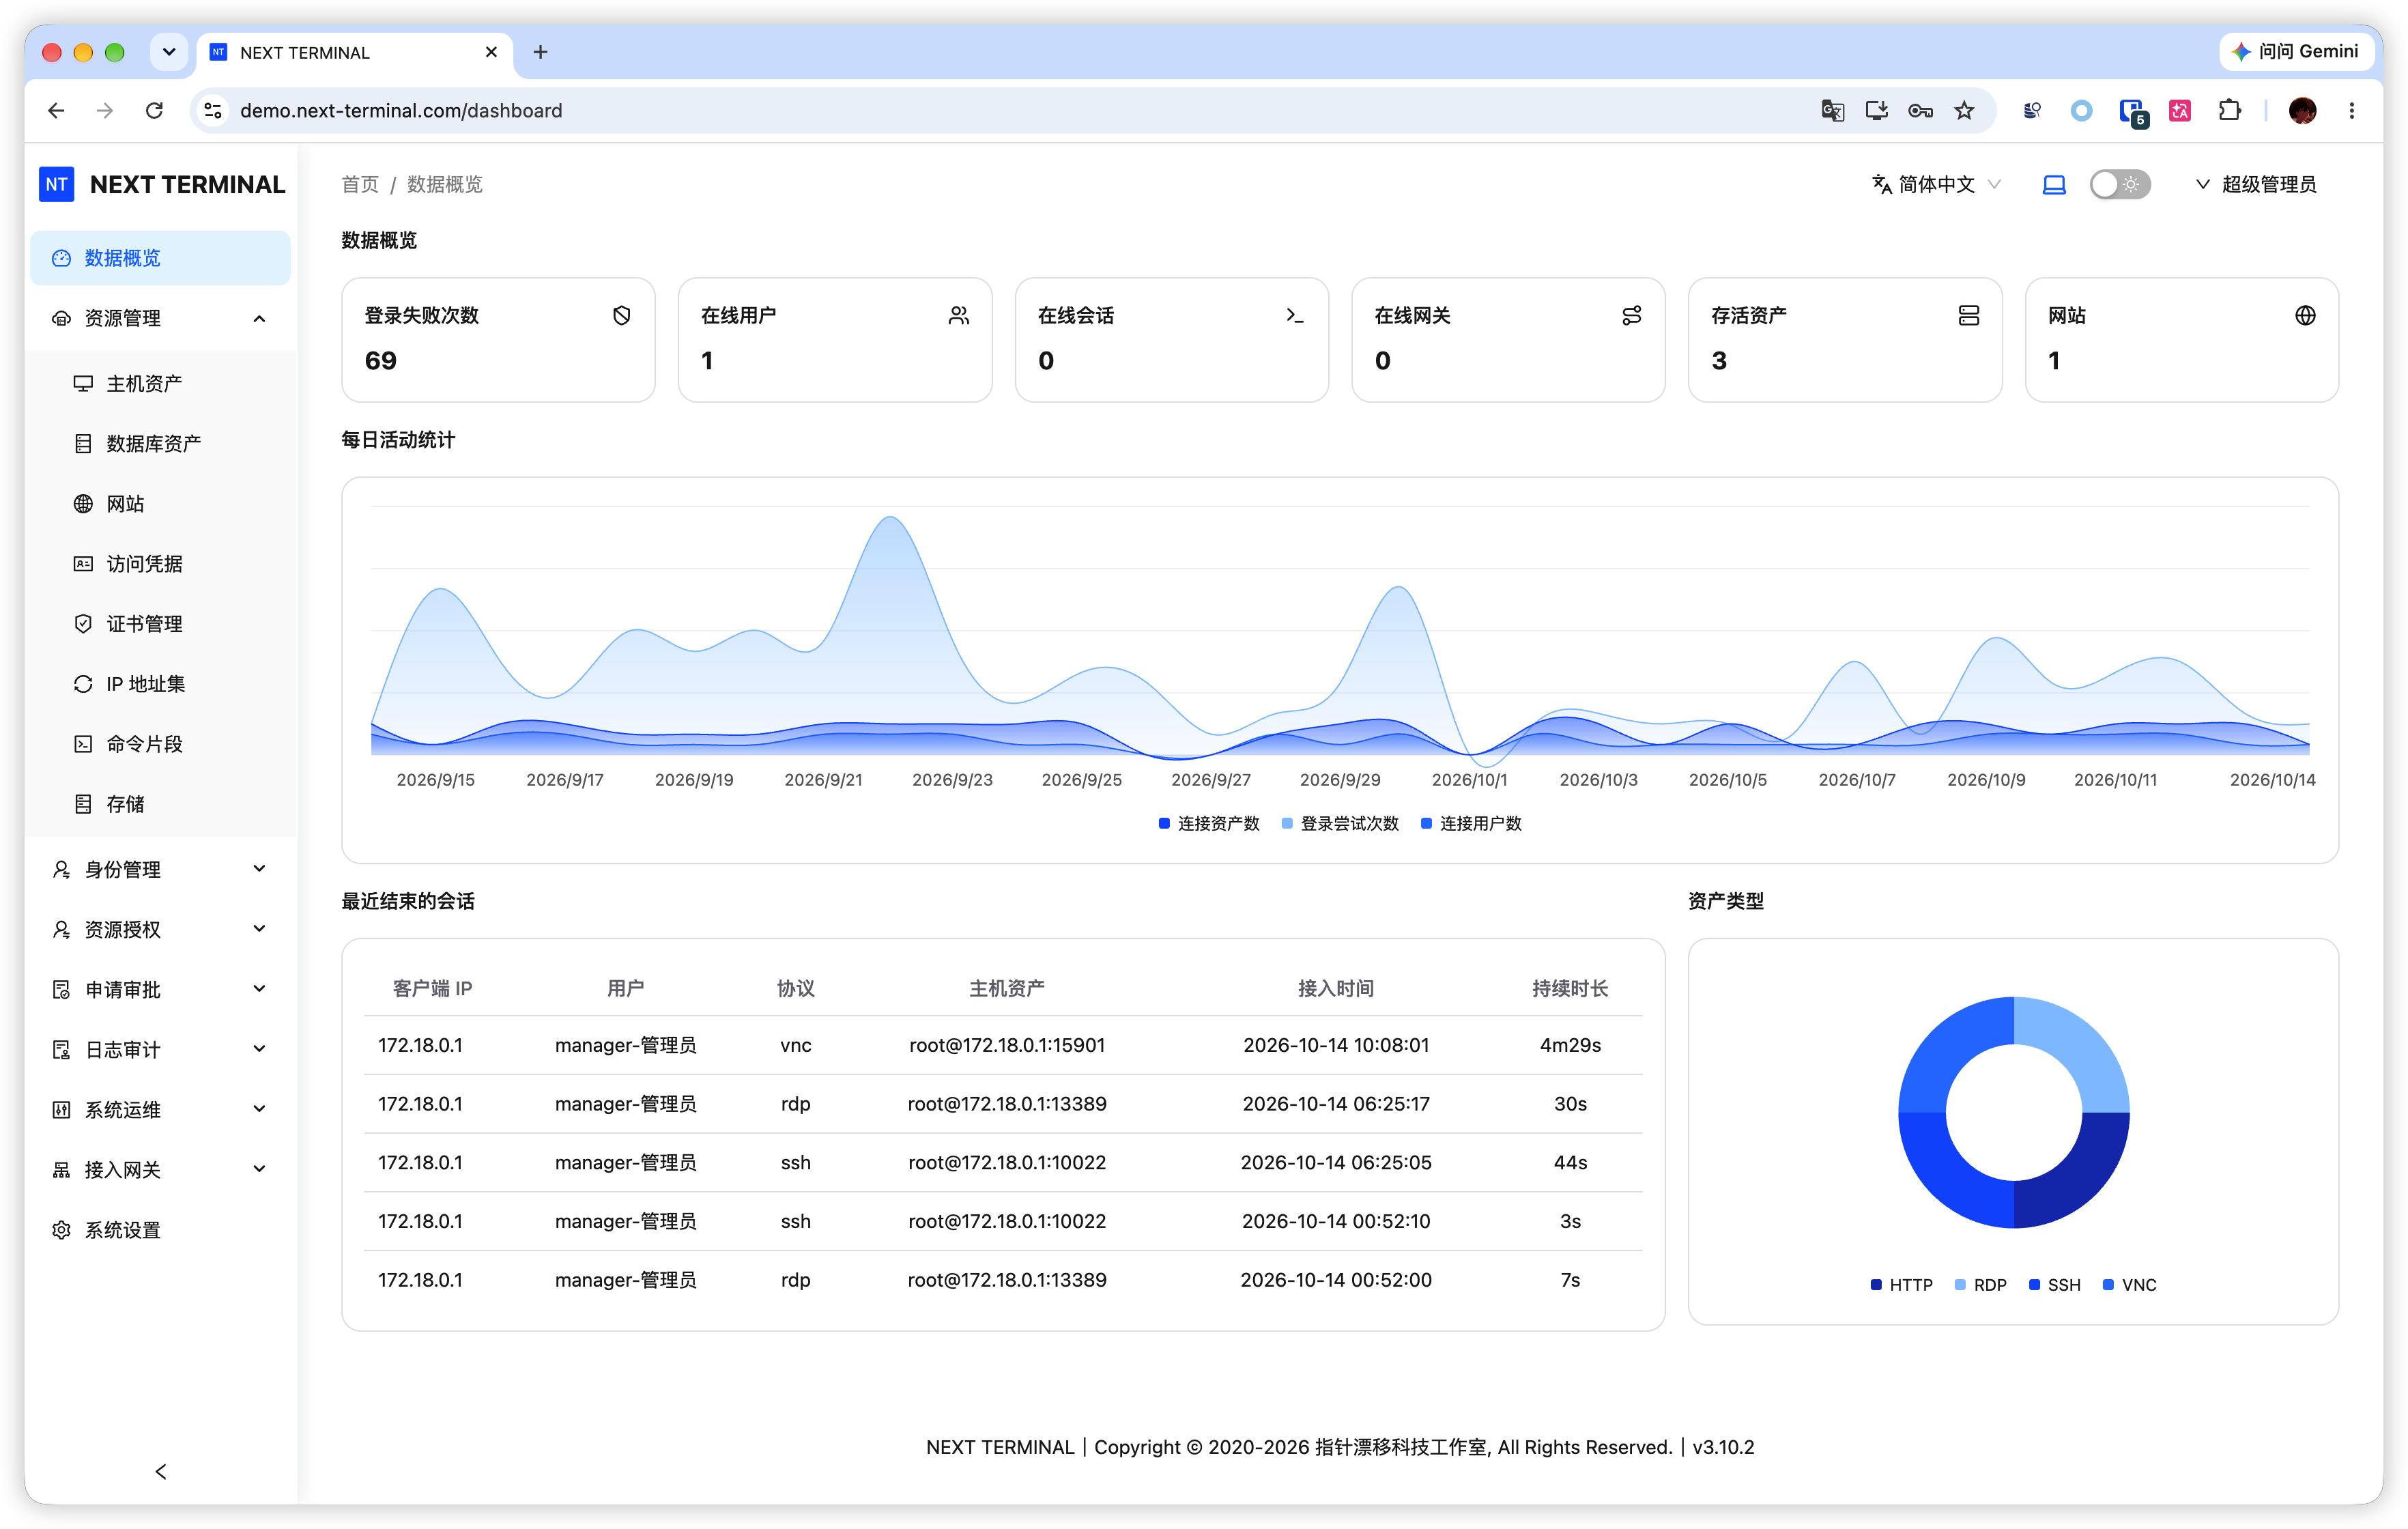Viewport: 2408px width, 1529px height.
Task: Toggle the 连接用户数 legend series
Action: click(x=1471, y=823)
